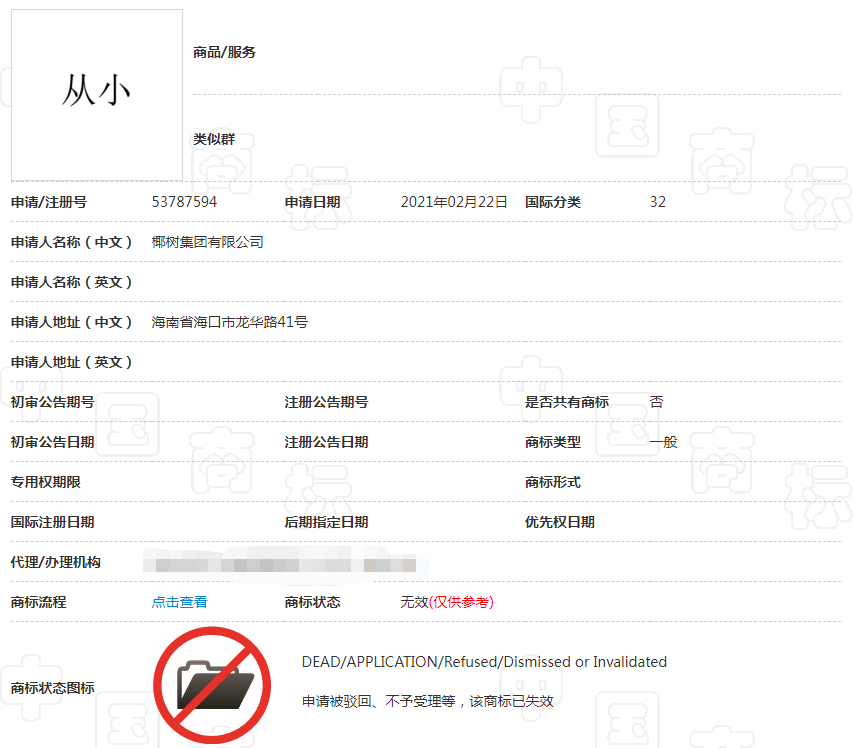Click the 商标状态 label

point(313,602)
